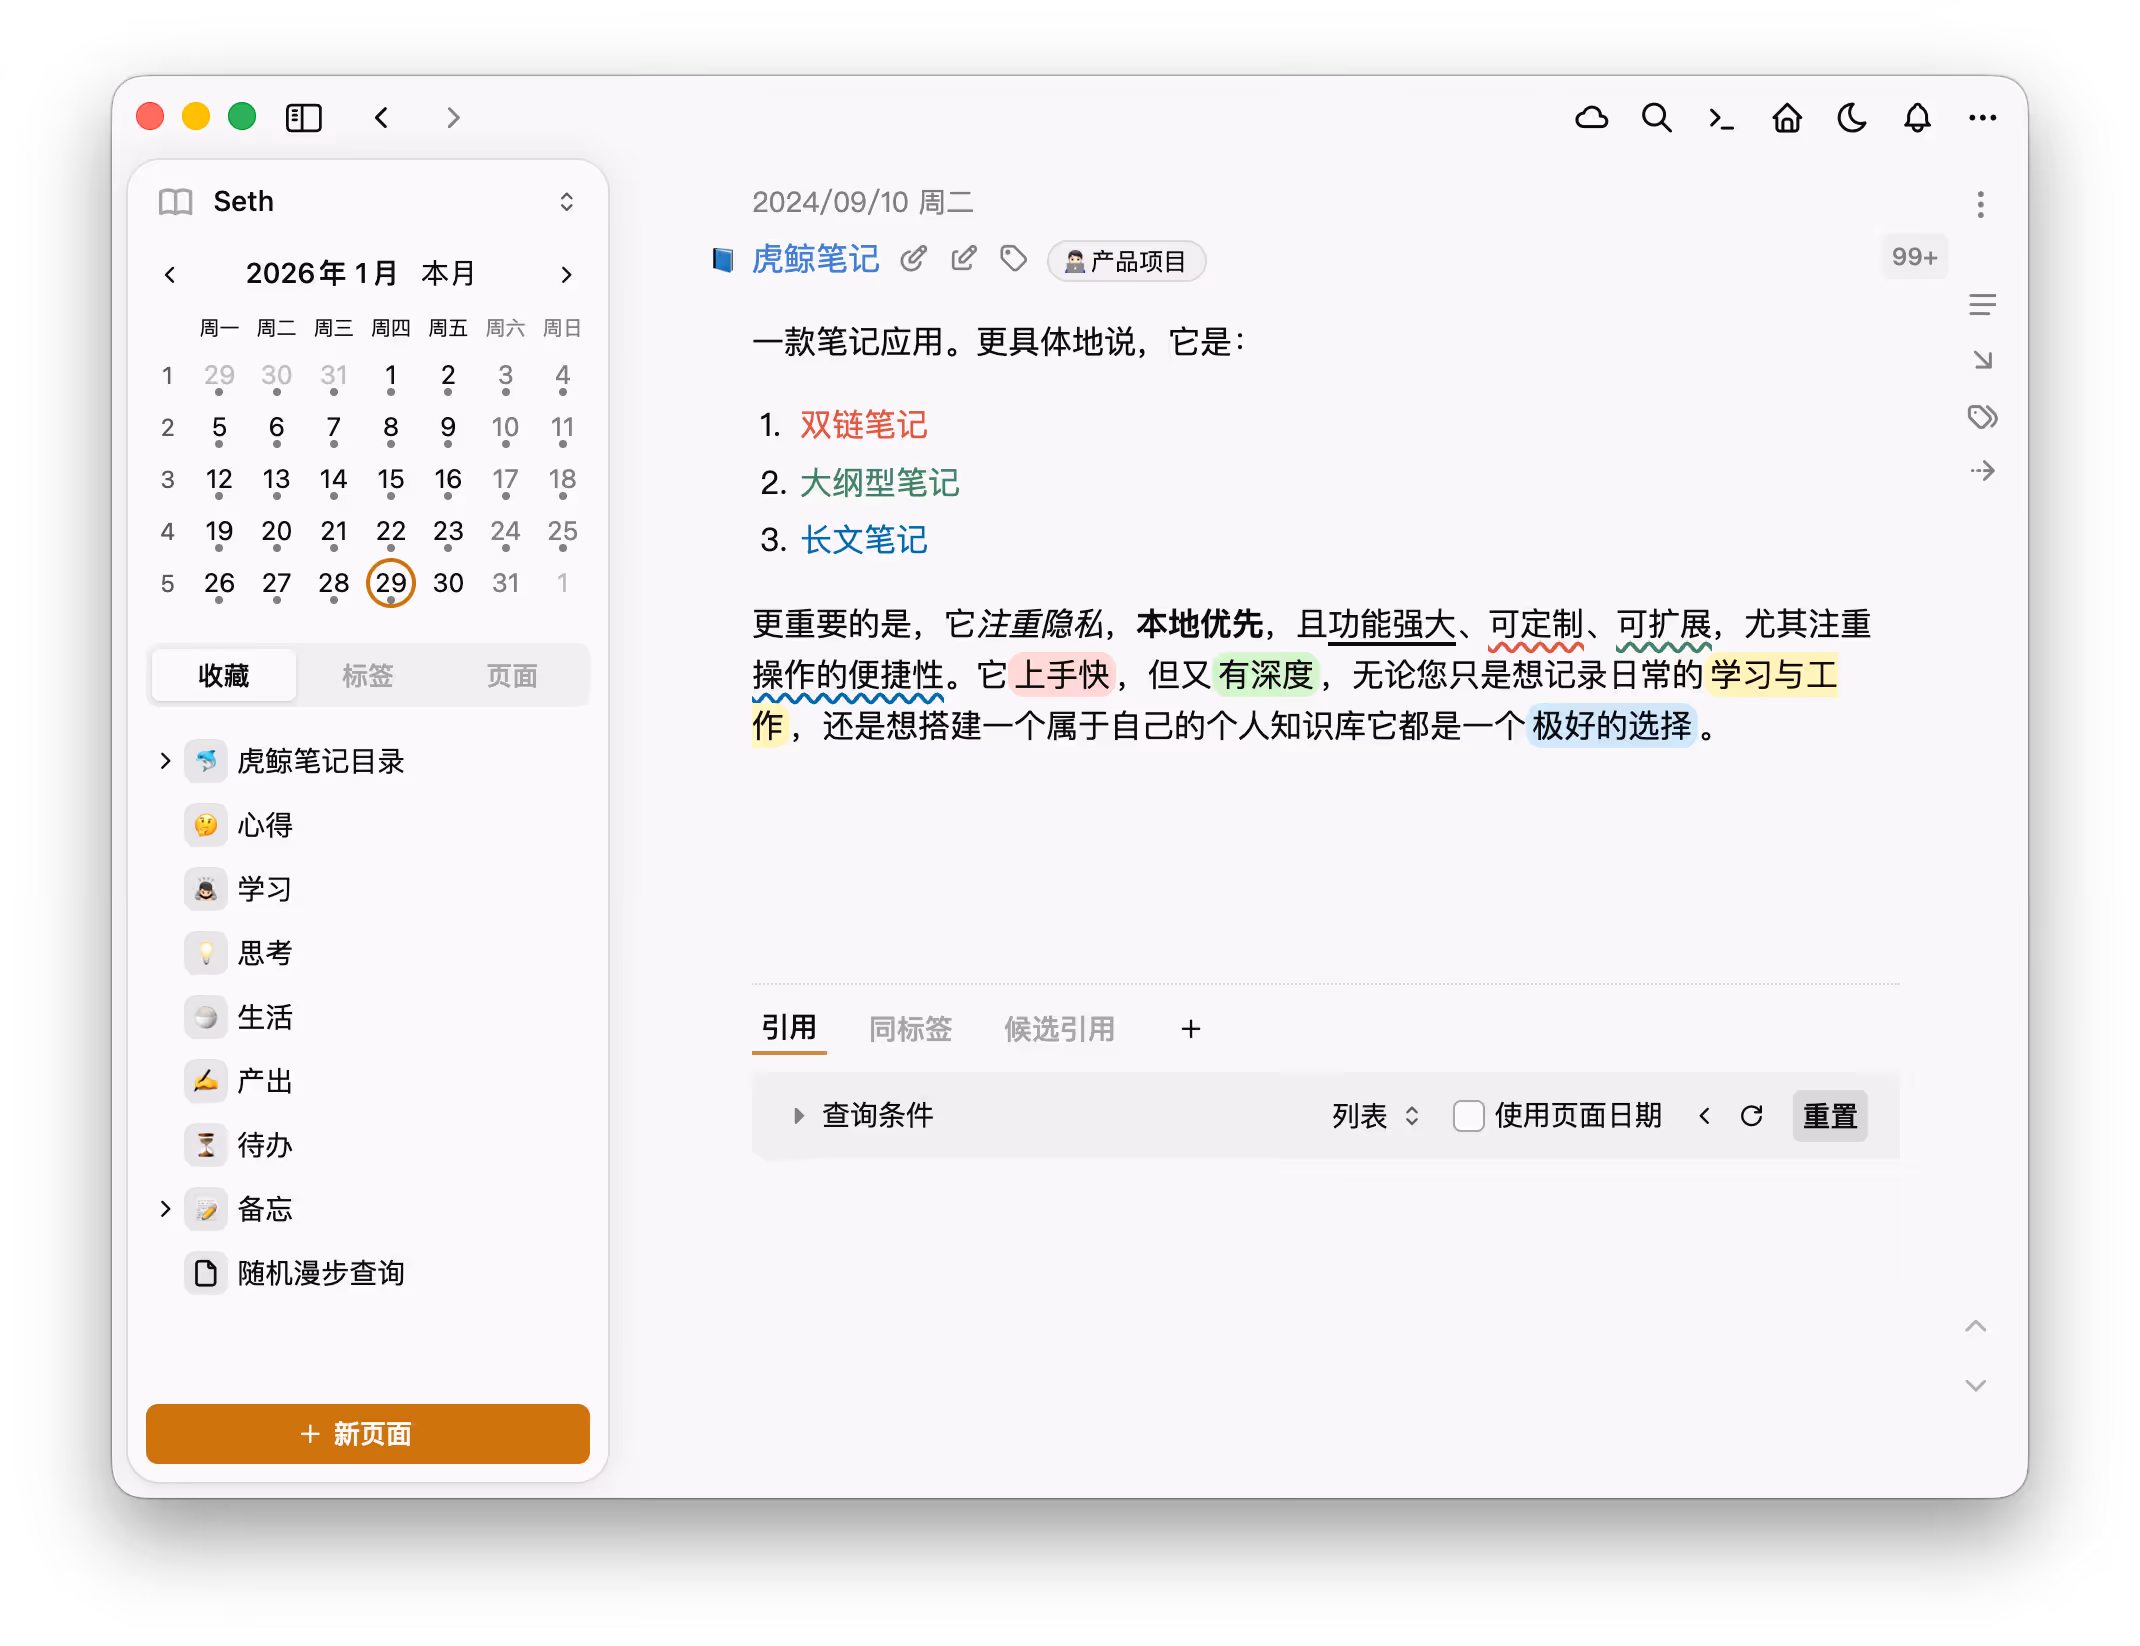Go forward with the right arrow in title bar

click(453, 118)
